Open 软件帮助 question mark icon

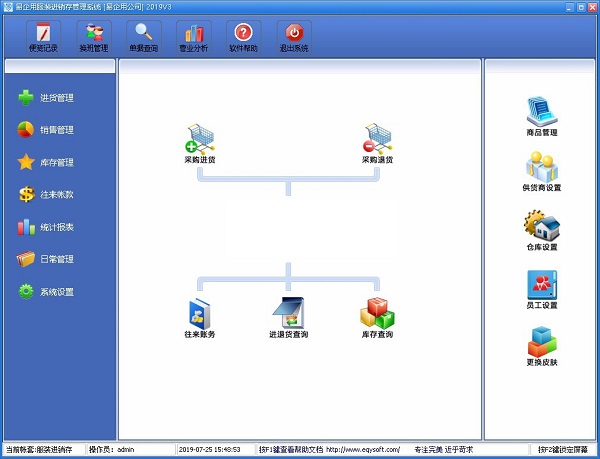243,37
